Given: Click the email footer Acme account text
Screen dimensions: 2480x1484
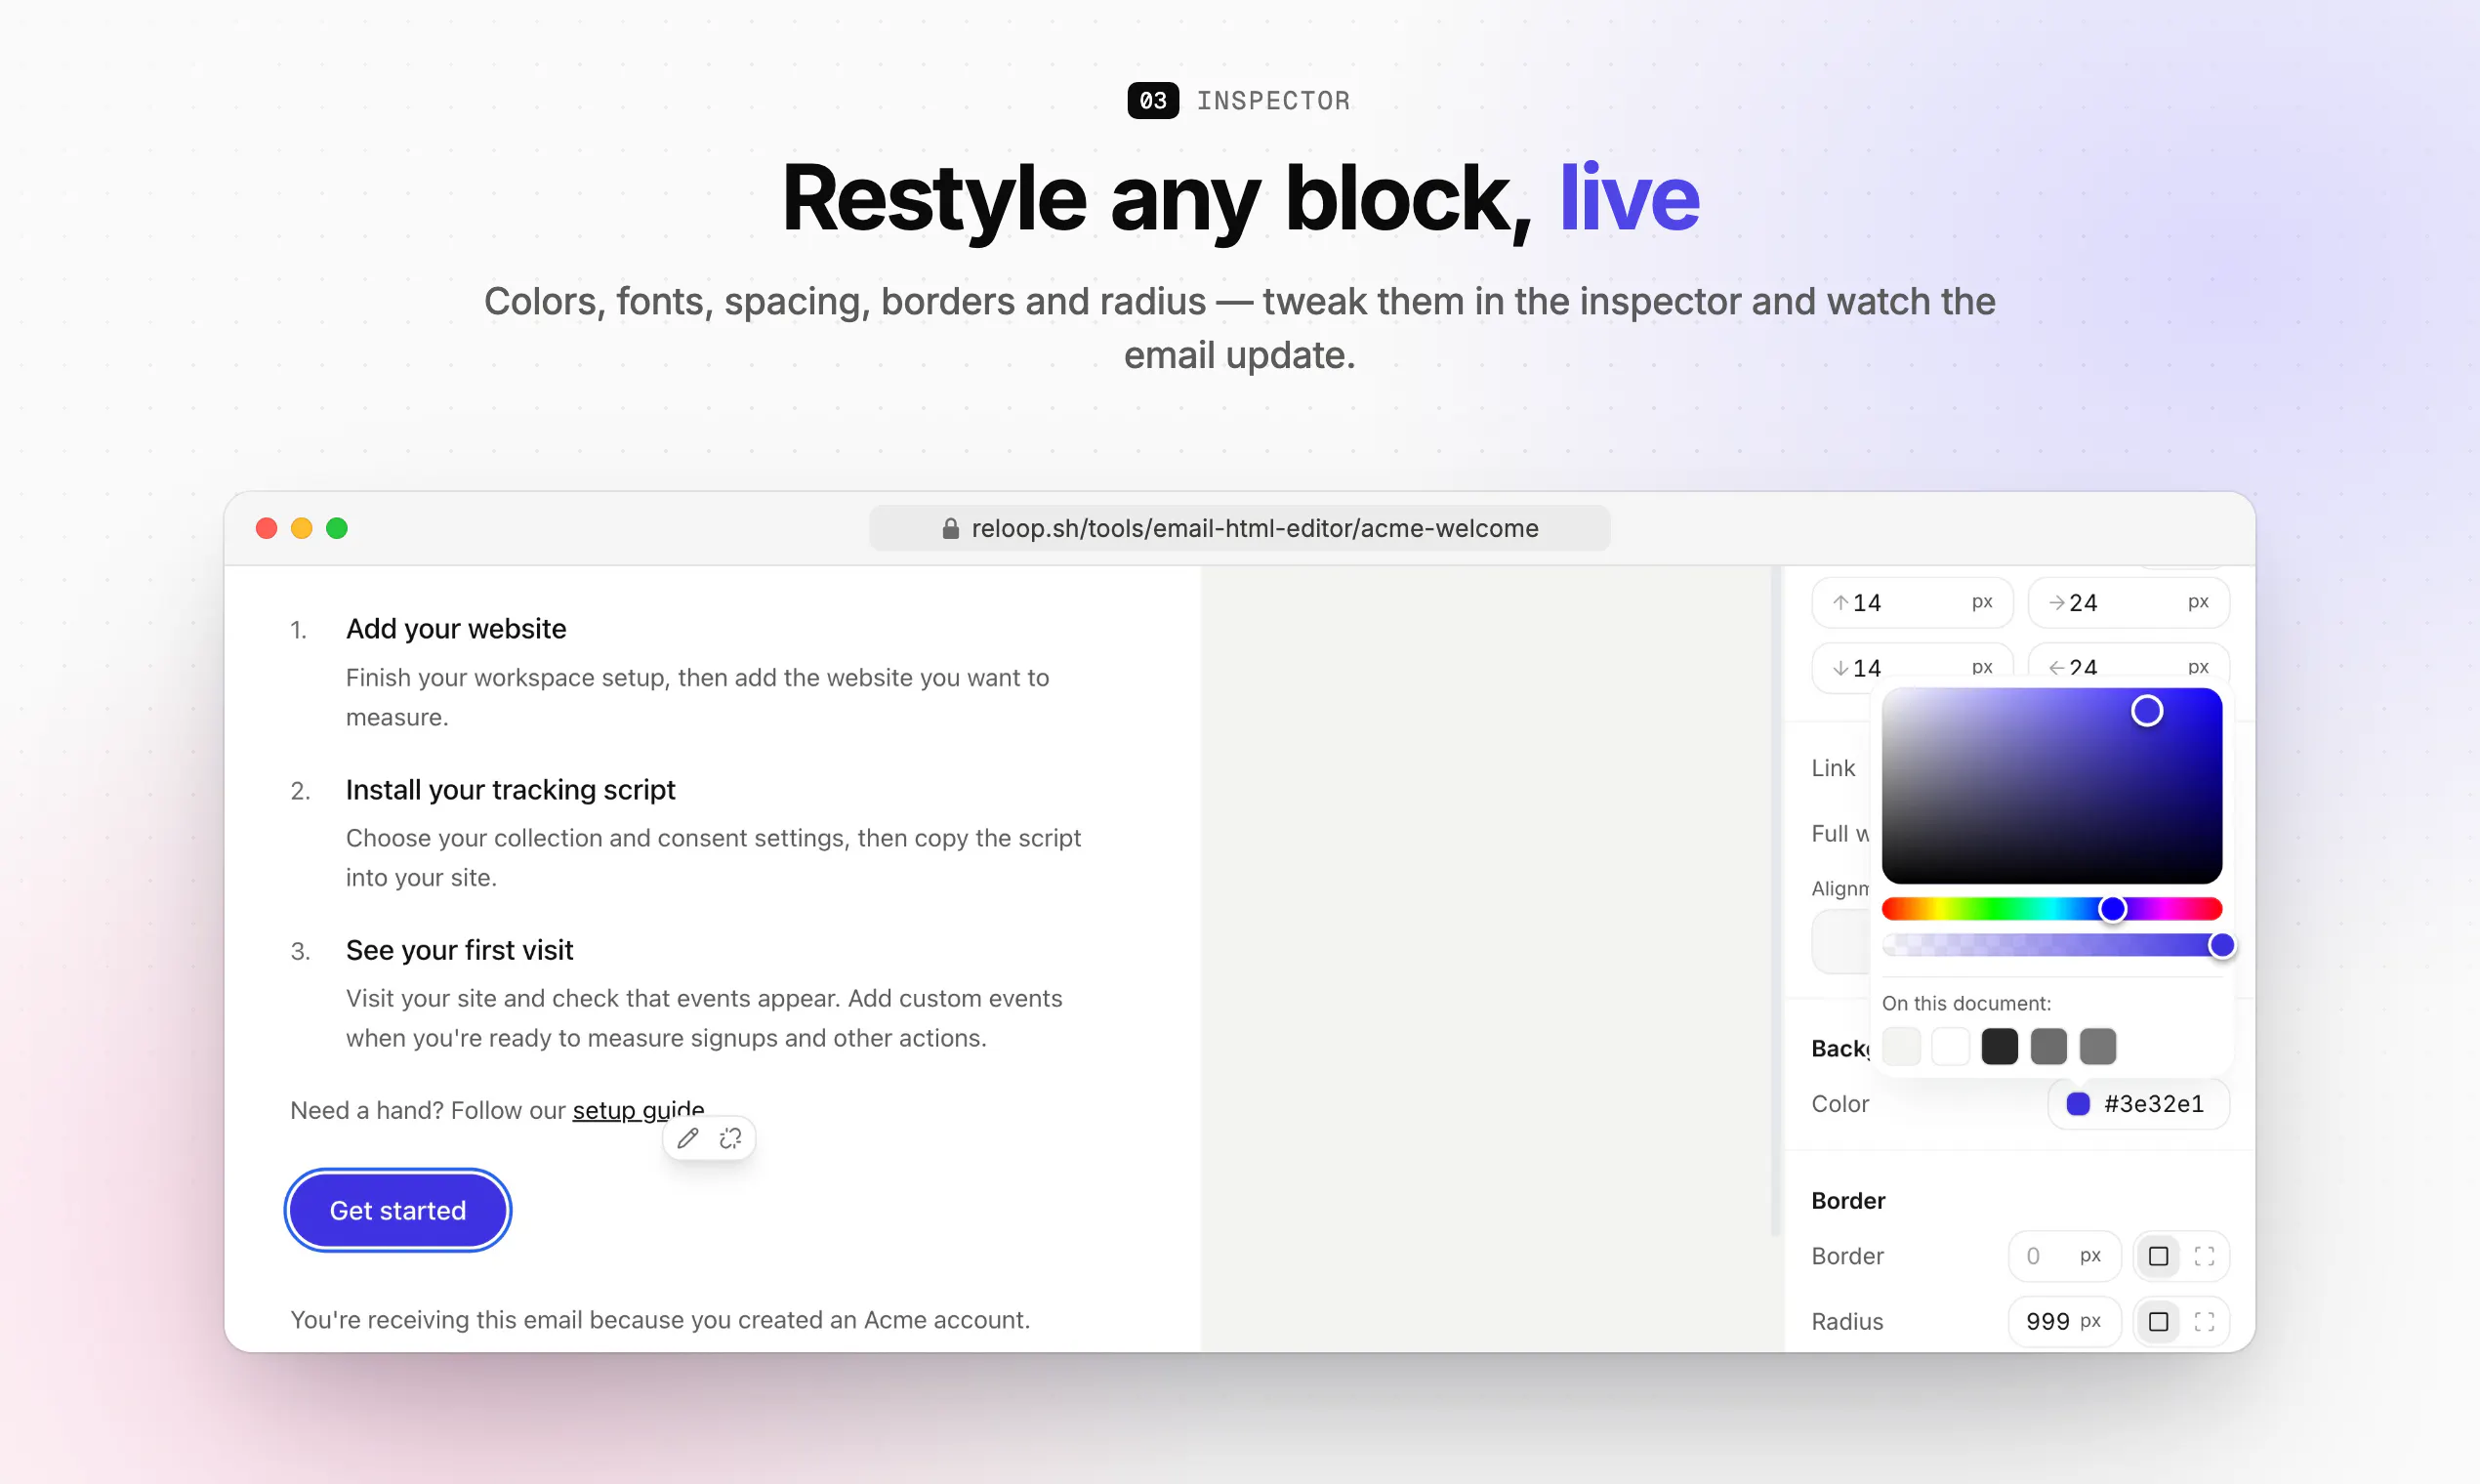Looking at the screenshot, I should (x=660, y=1320).
